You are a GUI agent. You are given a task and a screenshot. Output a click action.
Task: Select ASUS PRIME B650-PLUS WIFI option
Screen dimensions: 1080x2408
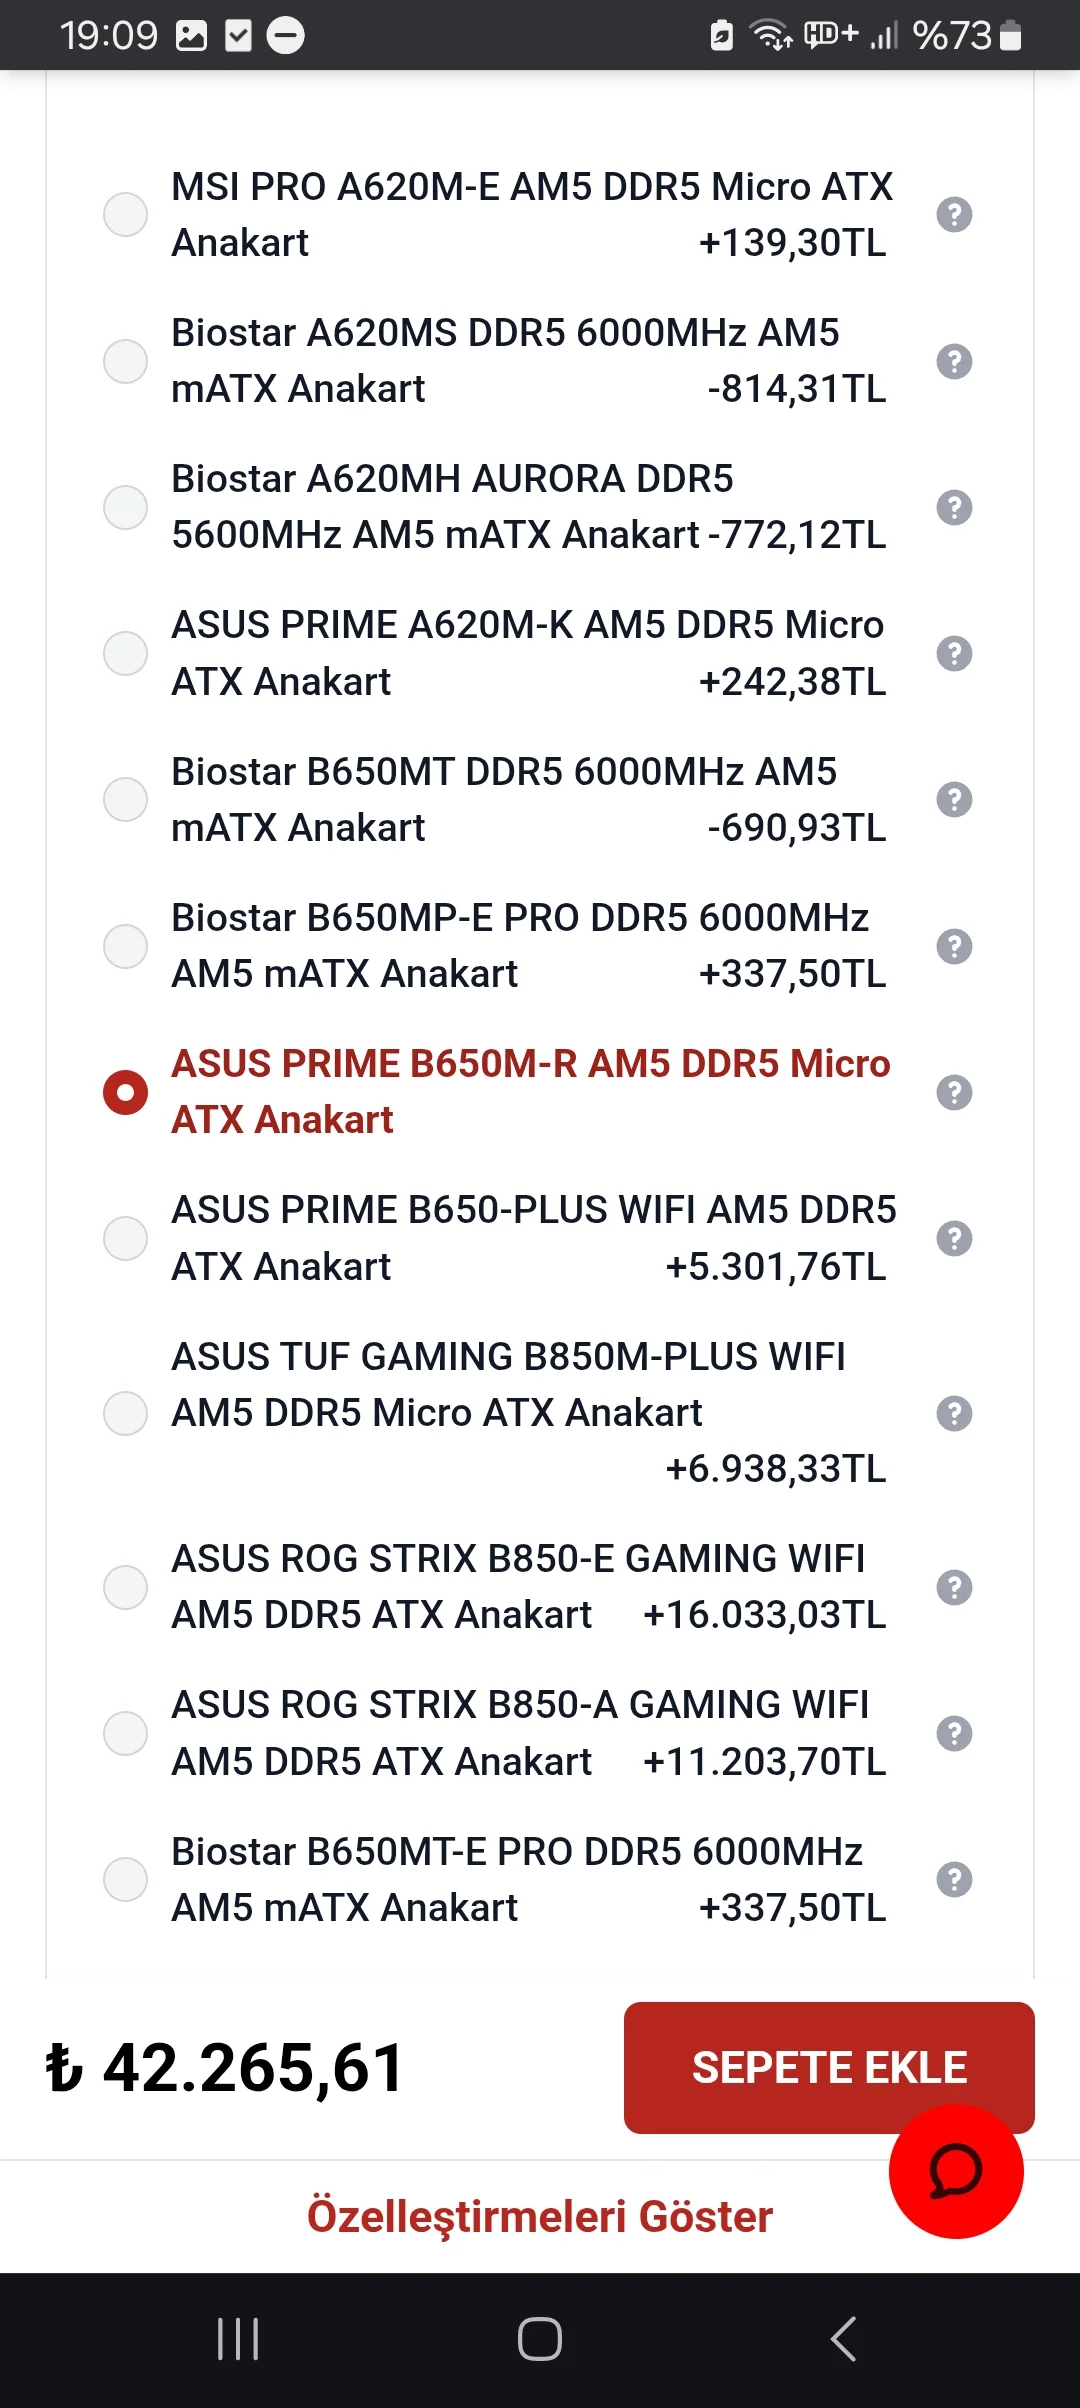[126, 1238]
